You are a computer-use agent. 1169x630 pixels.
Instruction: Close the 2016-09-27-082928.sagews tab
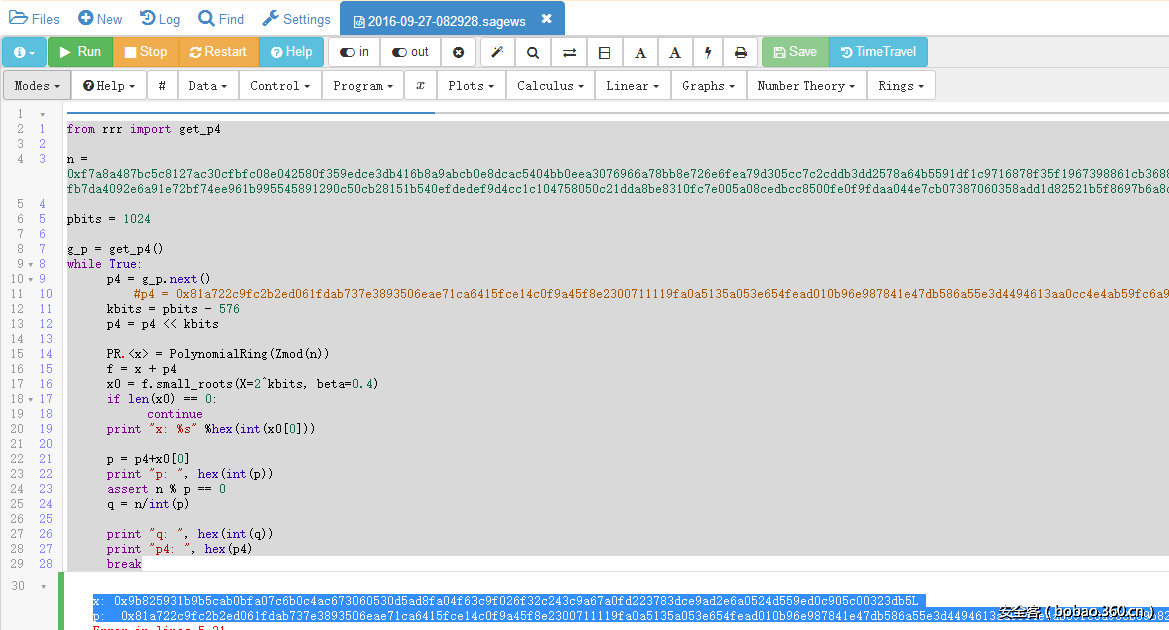point(546,19)
